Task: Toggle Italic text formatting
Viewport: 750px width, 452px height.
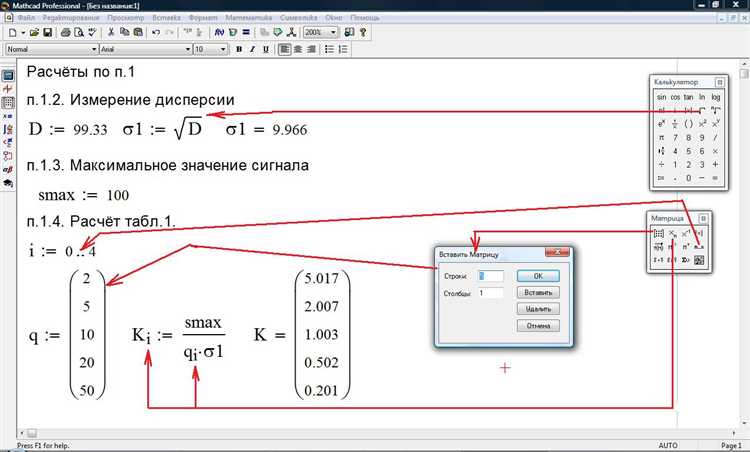Action: coord(251,48)
